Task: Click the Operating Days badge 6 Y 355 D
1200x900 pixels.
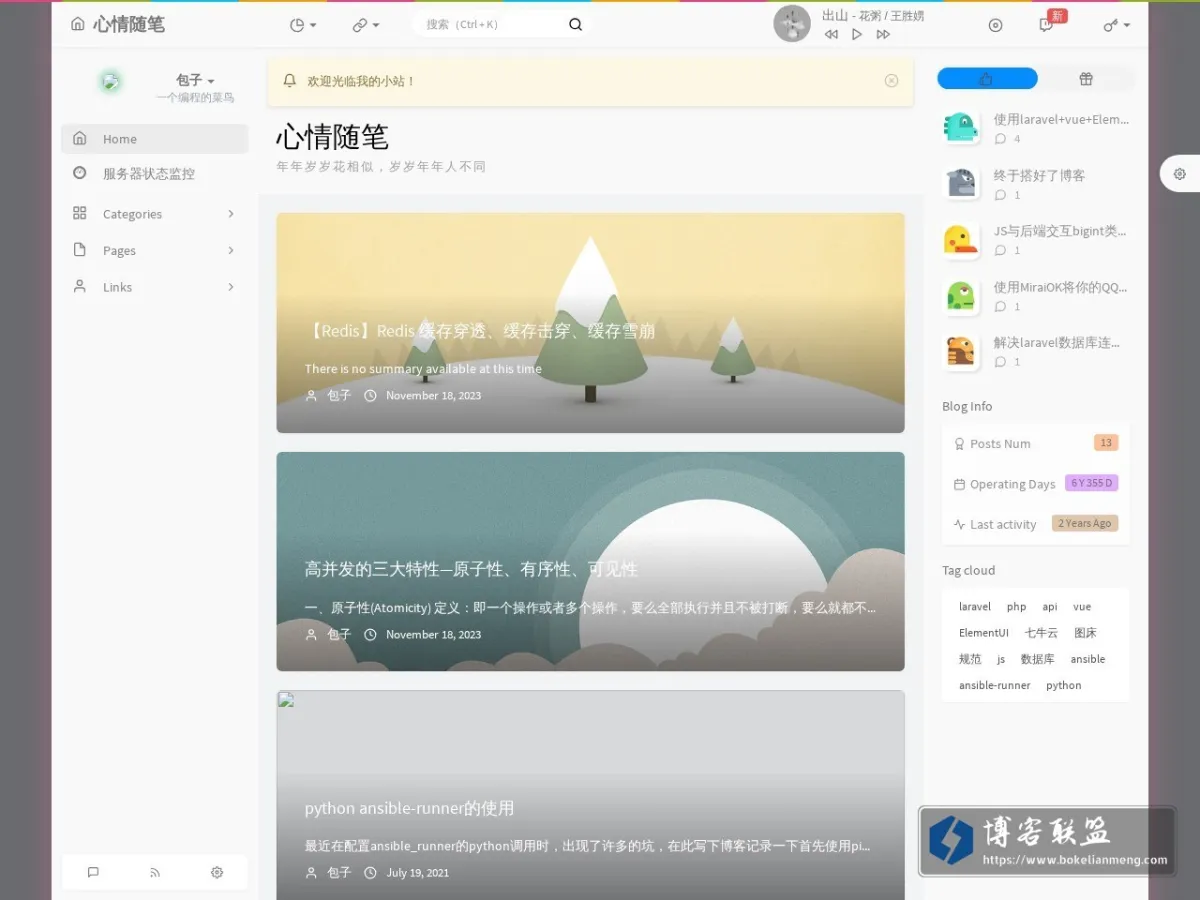Action: click(x=1091, y=483)
